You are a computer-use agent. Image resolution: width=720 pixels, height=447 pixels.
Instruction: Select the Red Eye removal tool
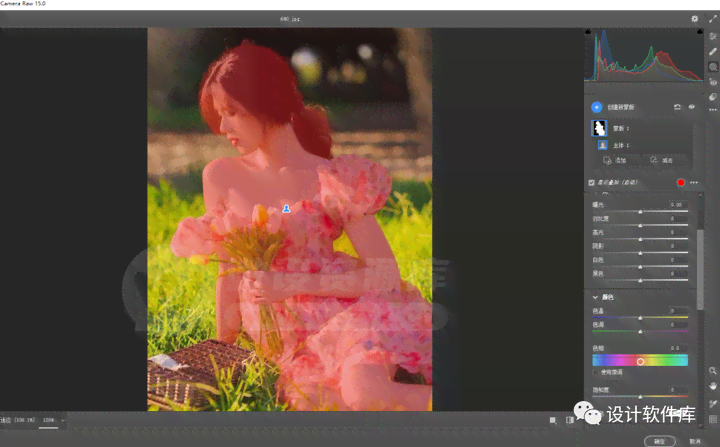click(713, 82)
